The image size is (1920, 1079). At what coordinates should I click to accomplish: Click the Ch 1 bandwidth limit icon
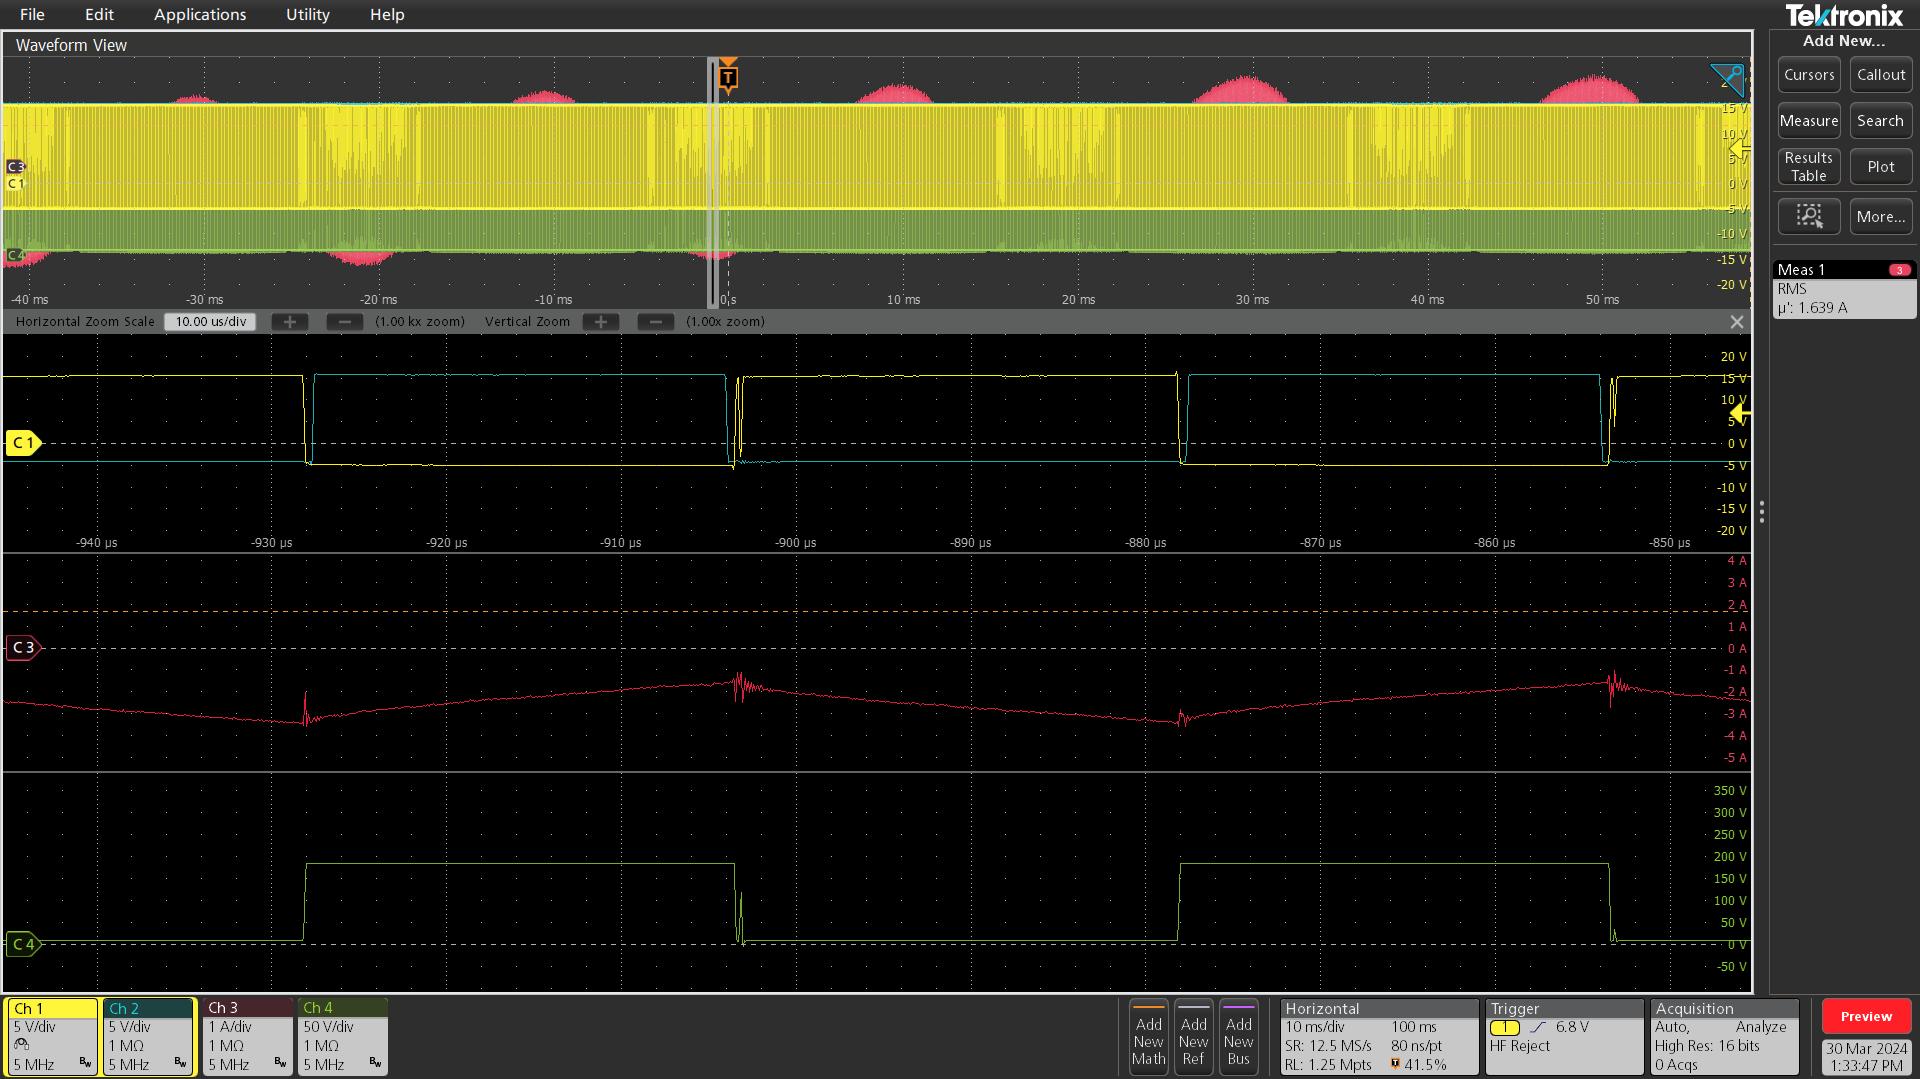point(85,1063)
